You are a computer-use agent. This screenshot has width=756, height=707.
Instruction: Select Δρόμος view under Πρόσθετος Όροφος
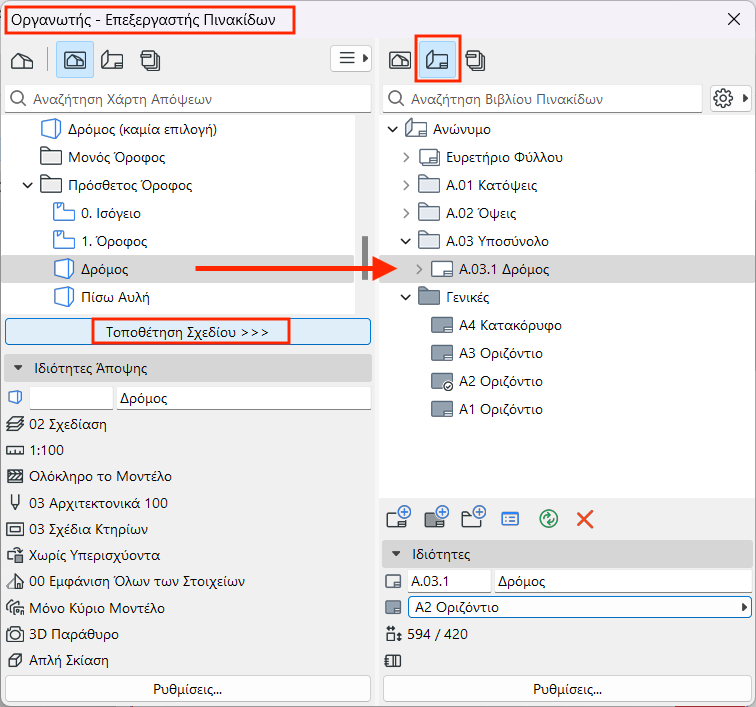178,269
